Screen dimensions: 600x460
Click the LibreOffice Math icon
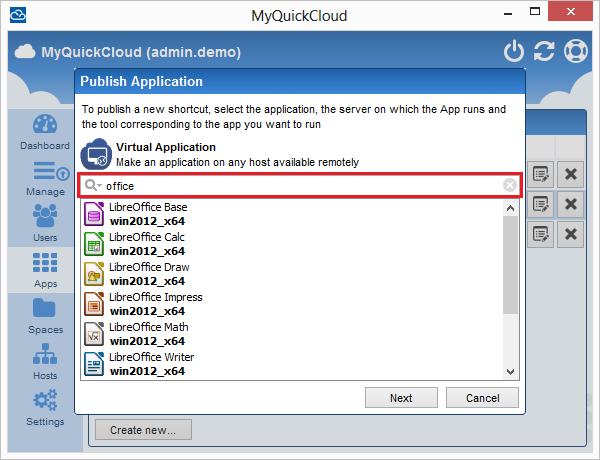click(94, 334)
